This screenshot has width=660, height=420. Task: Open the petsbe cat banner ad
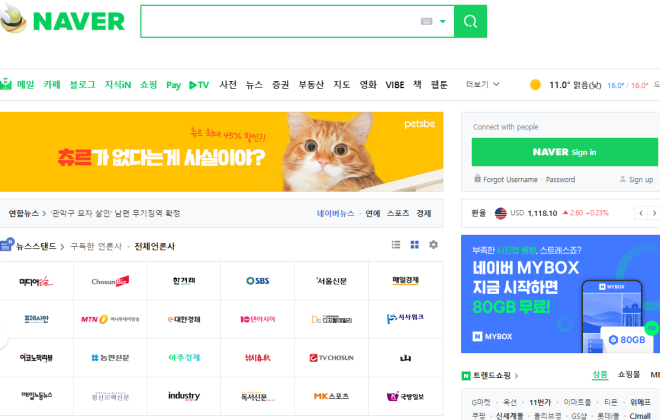(221, 152)
